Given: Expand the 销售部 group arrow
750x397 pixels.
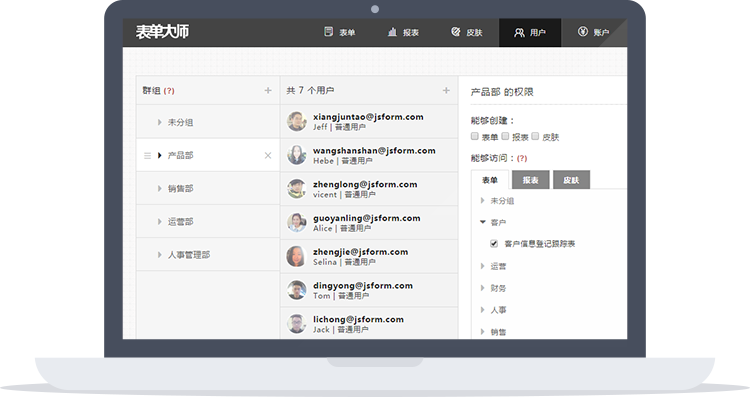Looking at the screenshot, I should coord(159,188).
